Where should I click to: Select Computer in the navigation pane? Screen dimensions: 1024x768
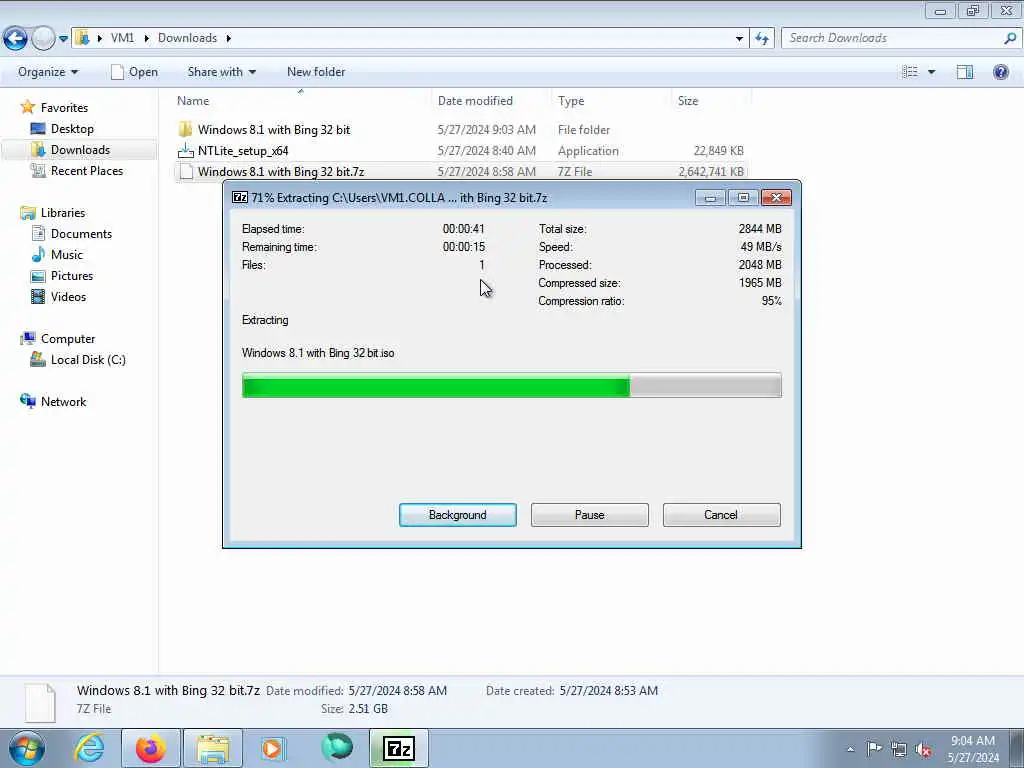coord(68,339)
